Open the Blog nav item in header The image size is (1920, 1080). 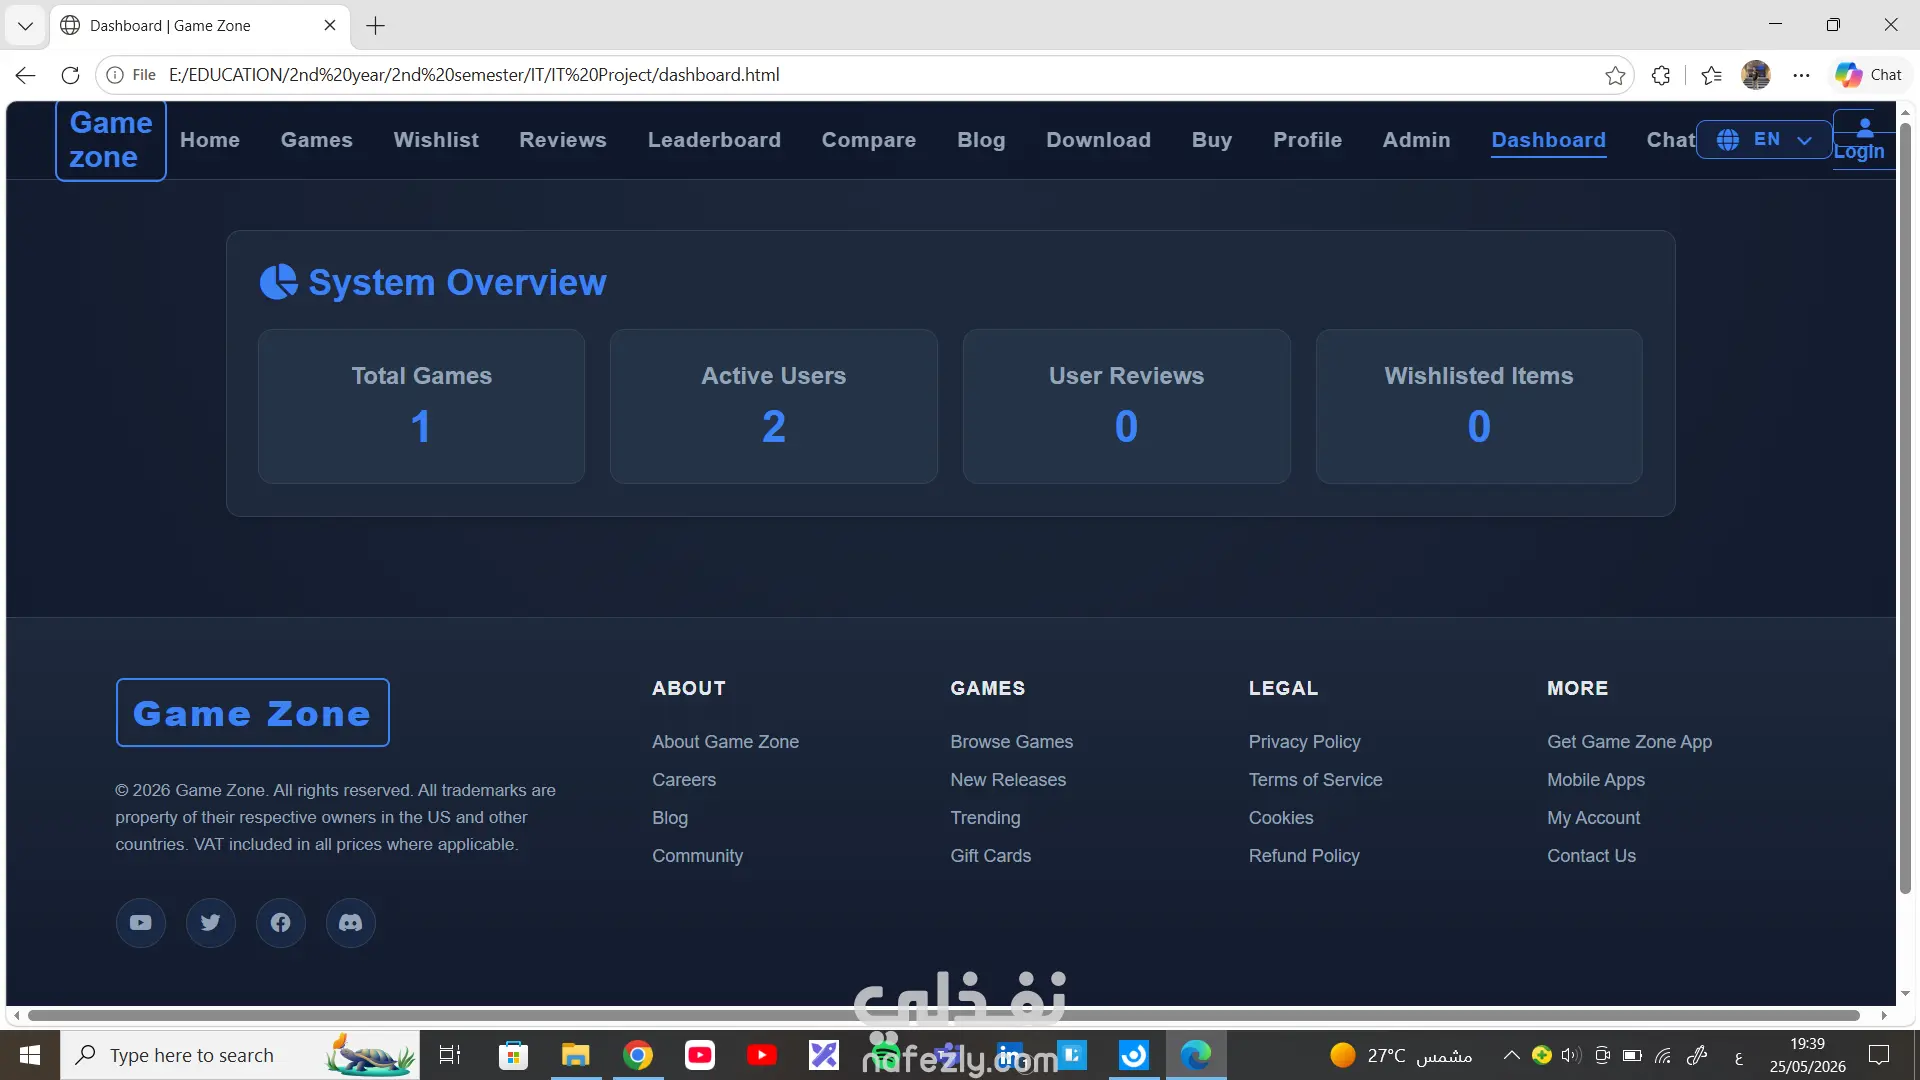pos(981,140)
